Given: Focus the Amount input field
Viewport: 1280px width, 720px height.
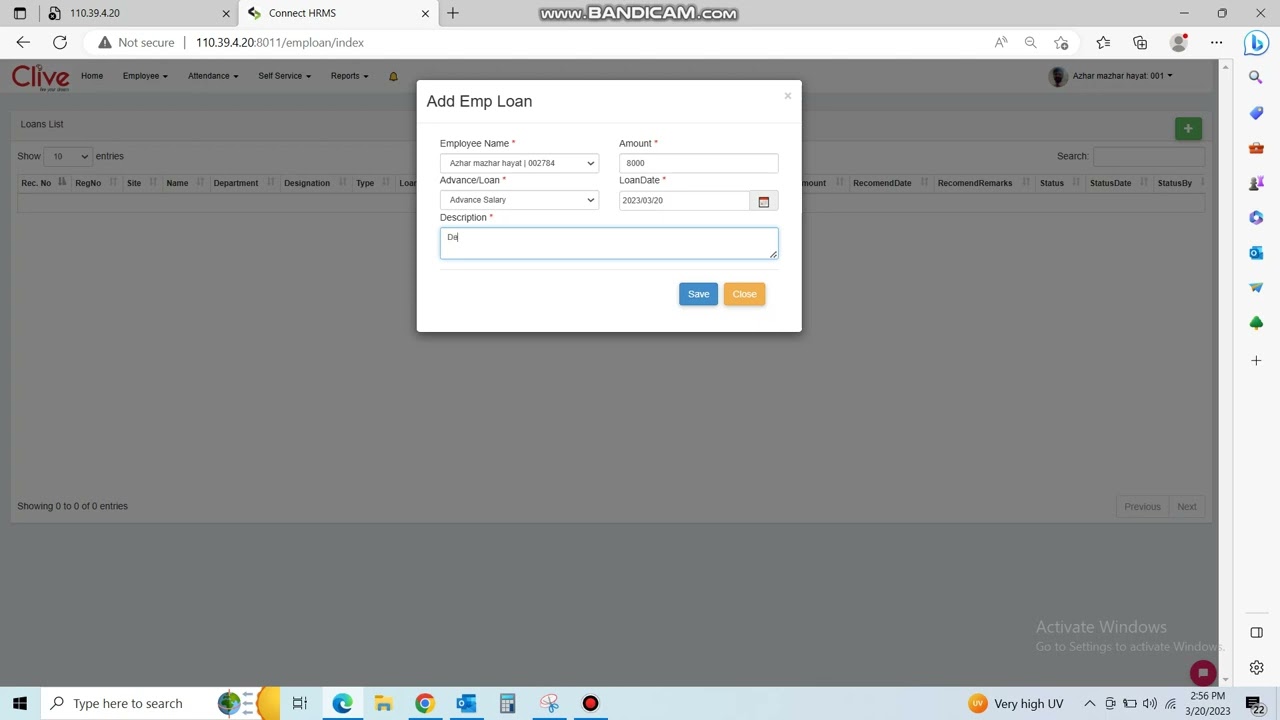Looking at the screenshot, I should pyautogui.click(x=698, y=163).
